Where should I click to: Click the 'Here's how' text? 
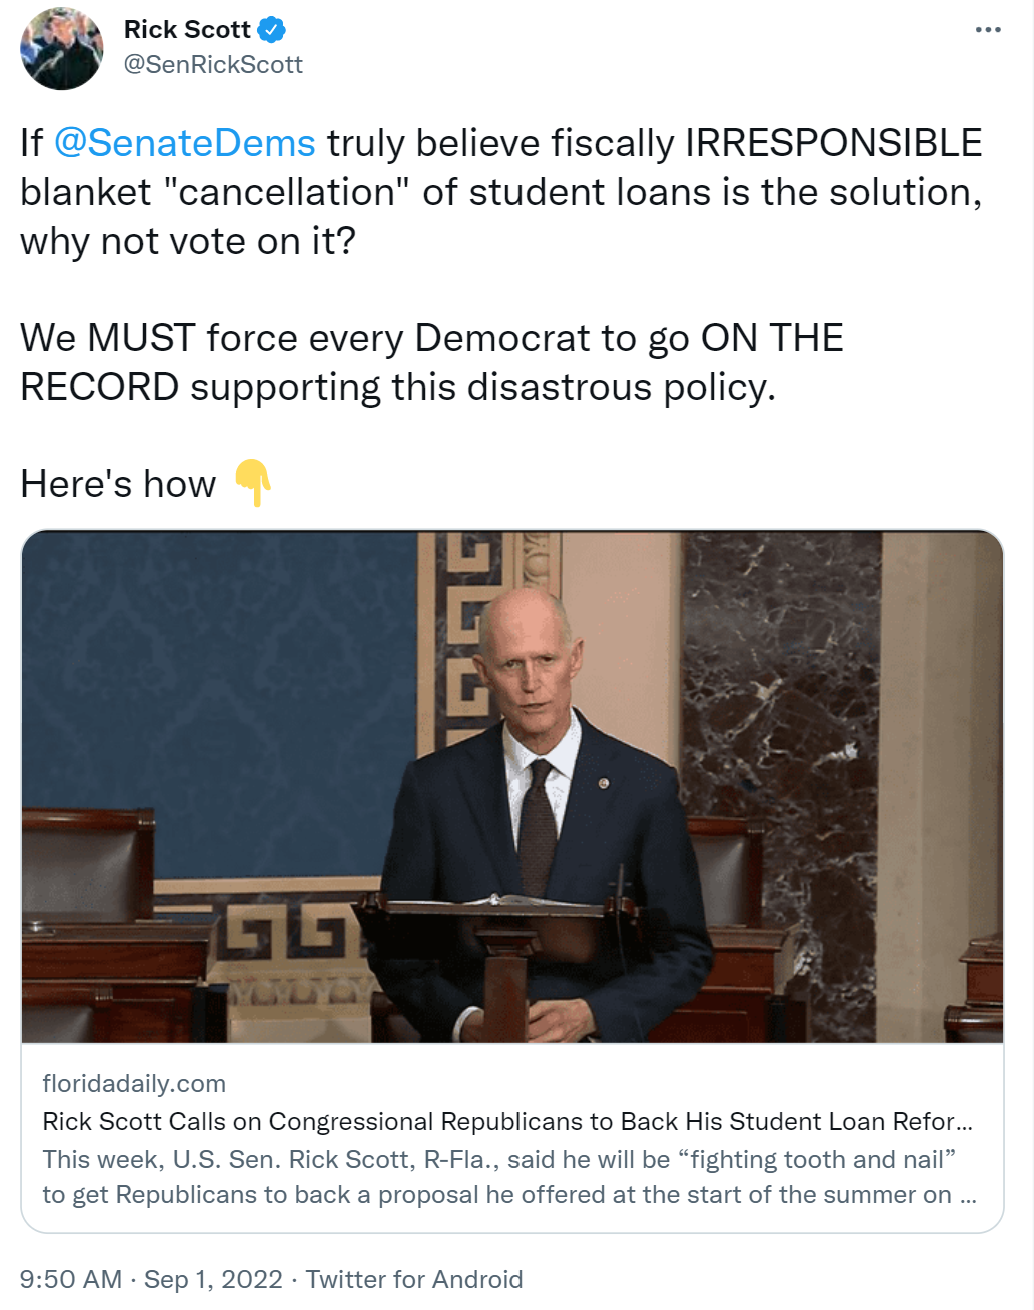118,484
